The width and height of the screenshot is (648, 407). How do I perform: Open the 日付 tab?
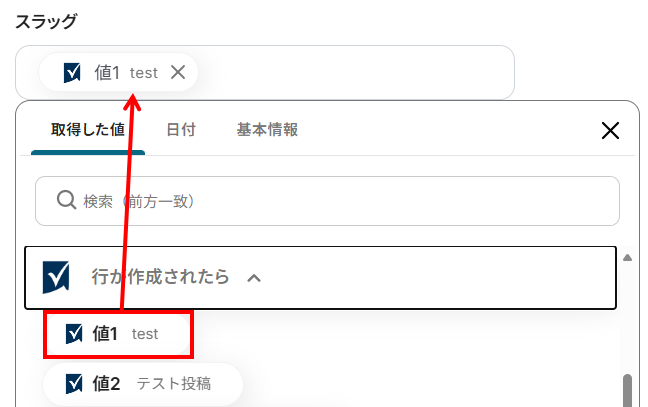point(181,130)
